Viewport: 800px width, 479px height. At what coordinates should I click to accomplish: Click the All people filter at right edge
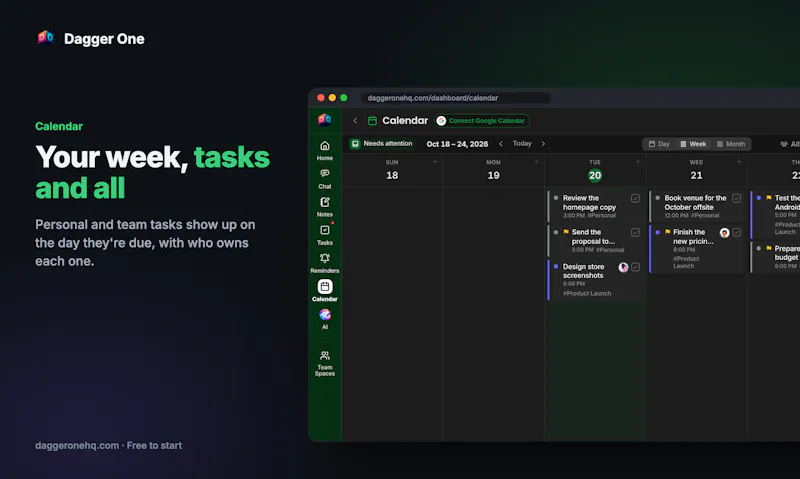(790, 144)
